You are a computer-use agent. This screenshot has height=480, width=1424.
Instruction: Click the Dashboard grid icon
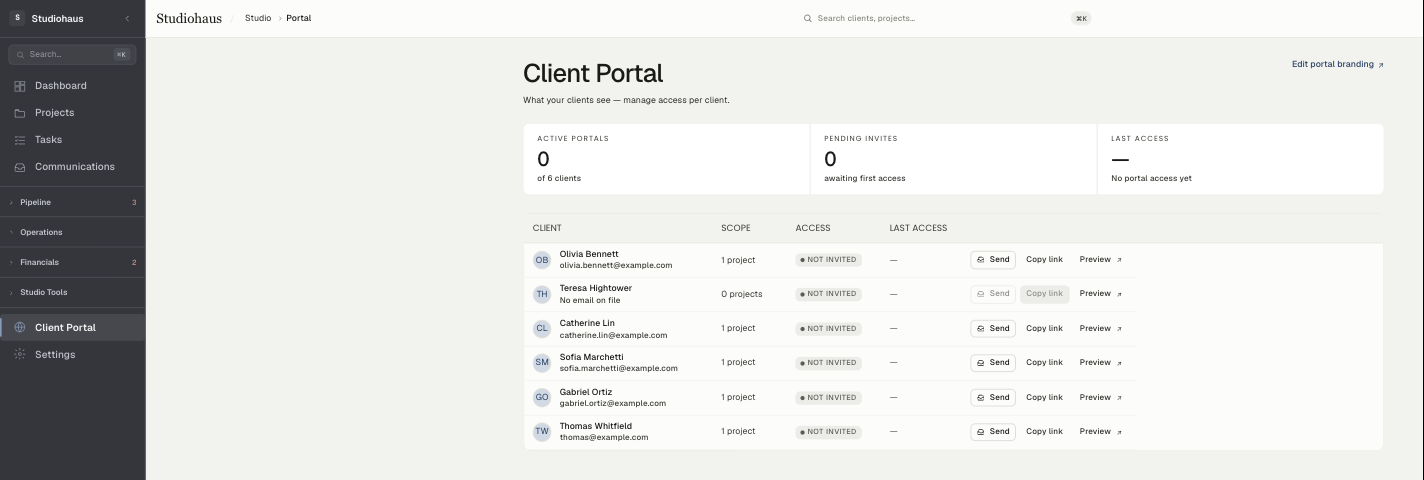point(20,86)
